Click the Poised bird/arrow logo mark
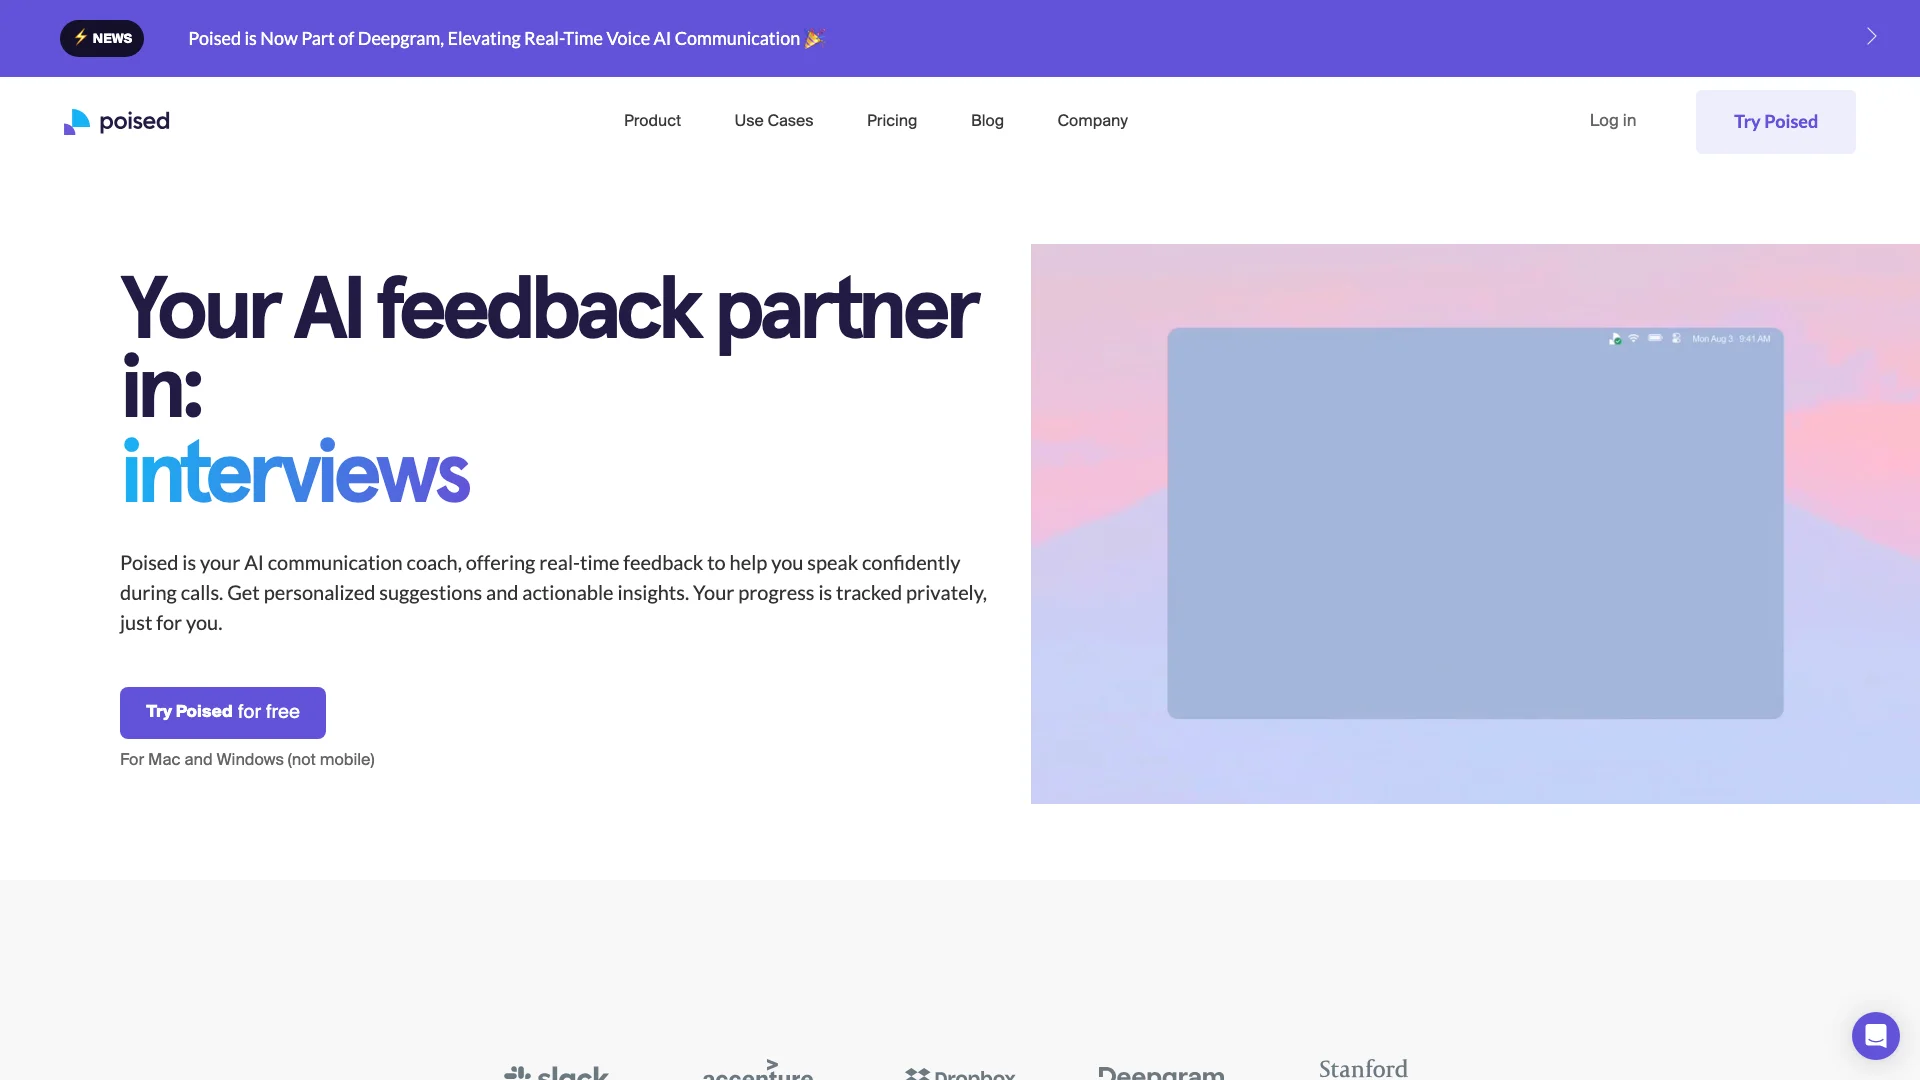This screenshot has width=1920, height=1080. tap(75, 120)
